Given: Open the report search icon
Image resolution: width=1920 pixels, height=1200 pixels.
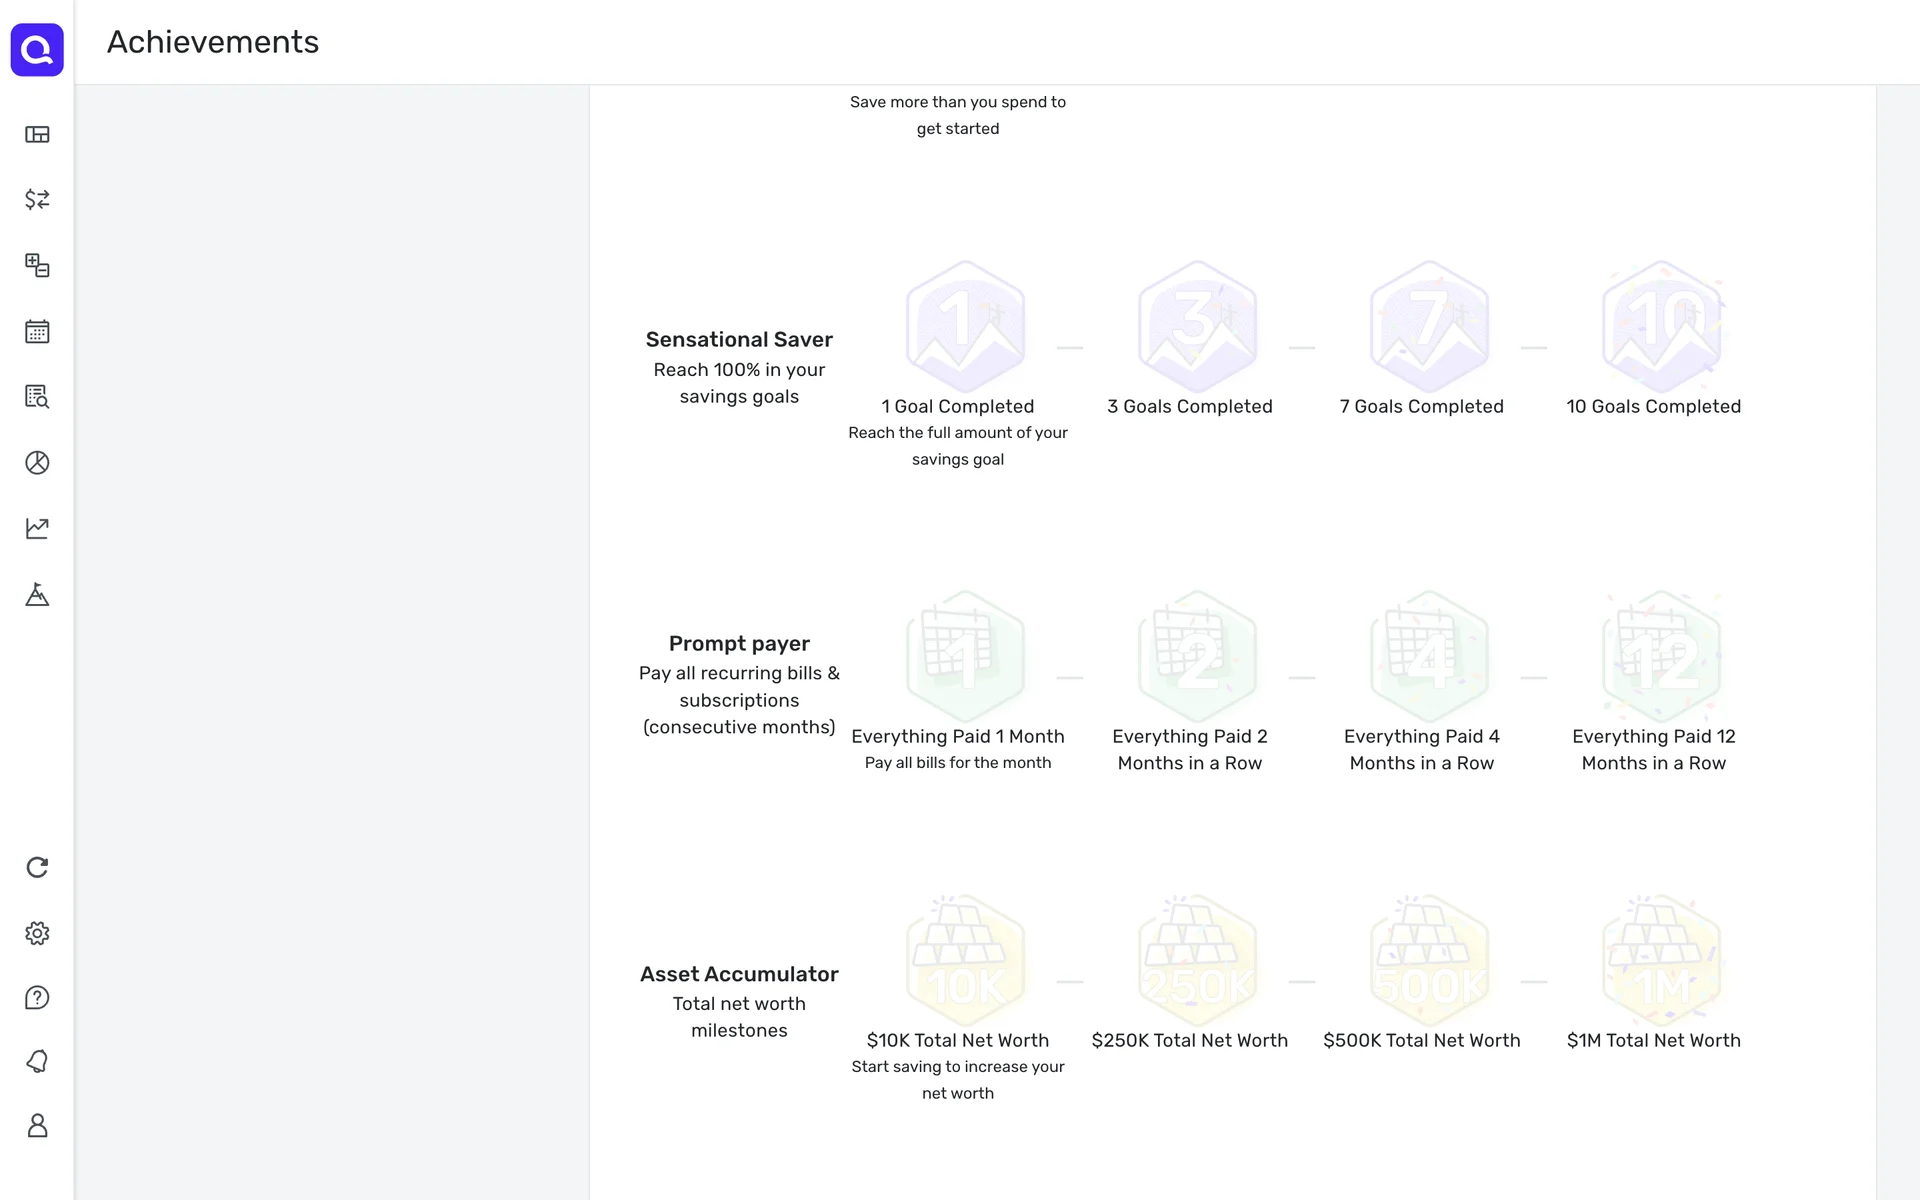Looking at the screenshot, I should pos(37,397).
